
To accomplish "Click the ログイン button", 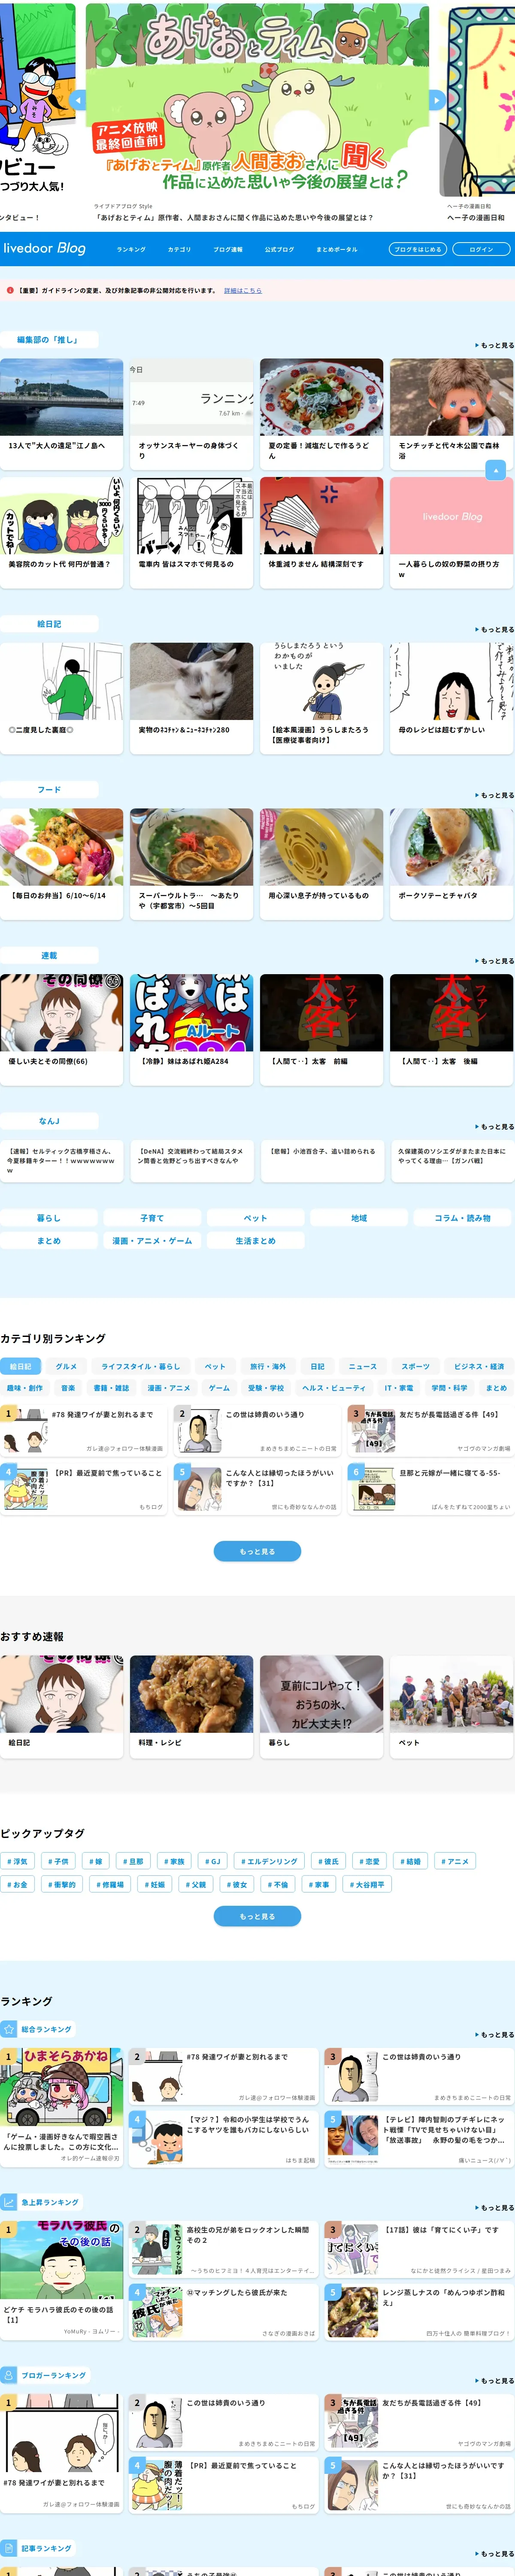I will click(x=481, y=249).
